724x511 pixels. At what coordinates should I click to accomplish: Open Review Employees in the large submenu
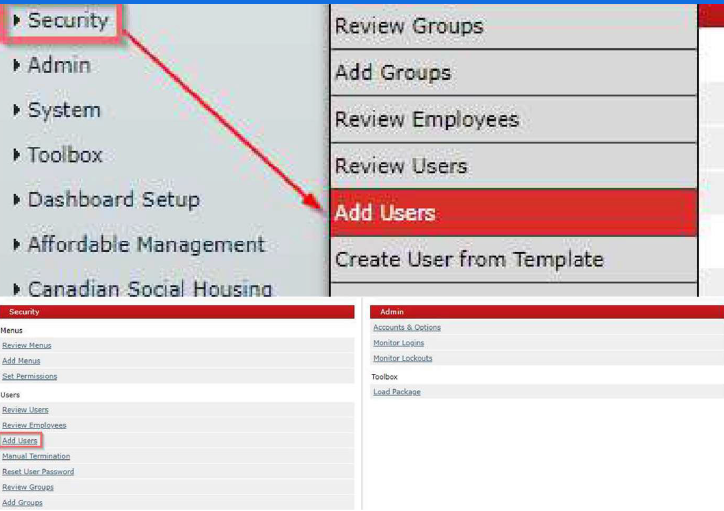pyautogui.click(x=426, y=120)
